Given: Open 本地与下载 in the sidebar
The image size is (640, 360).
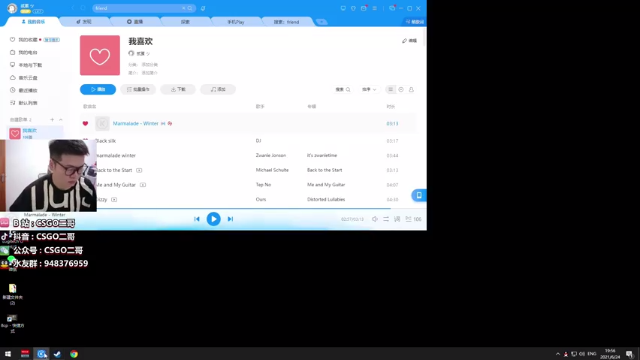Looking at the screenshot, I should pos(30,65).
